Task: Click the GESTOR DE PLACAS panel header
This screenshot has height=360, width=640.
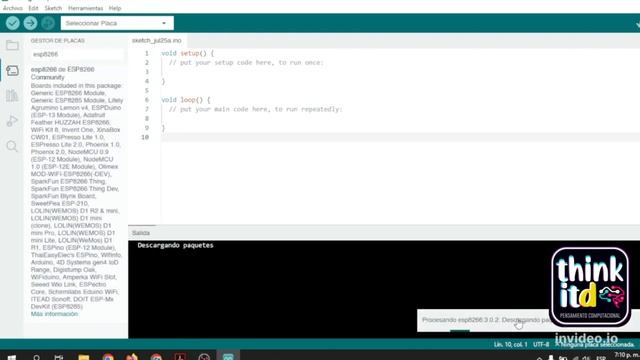Action: pyautogui.click(x=58, y=41)
